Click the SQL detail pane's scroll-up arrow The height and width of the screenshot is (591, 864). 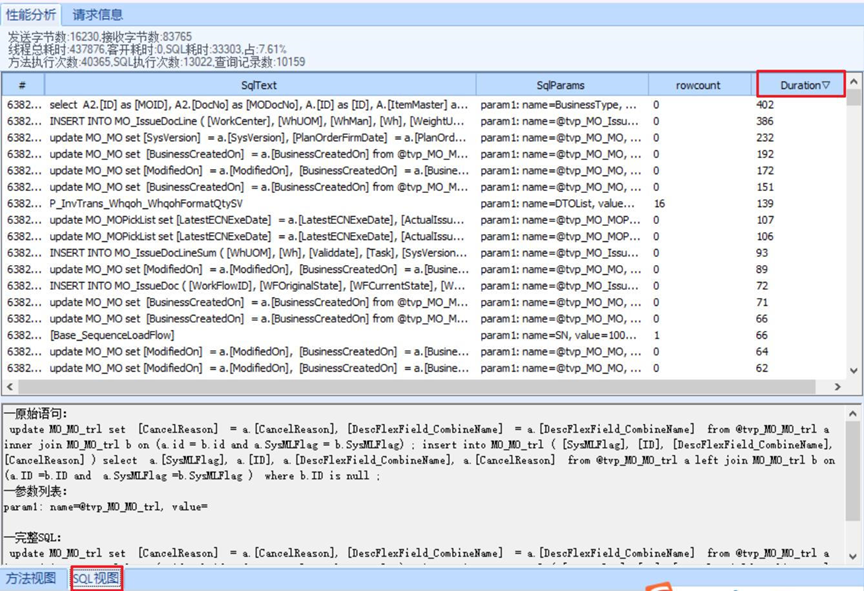[x=853, y=412]
